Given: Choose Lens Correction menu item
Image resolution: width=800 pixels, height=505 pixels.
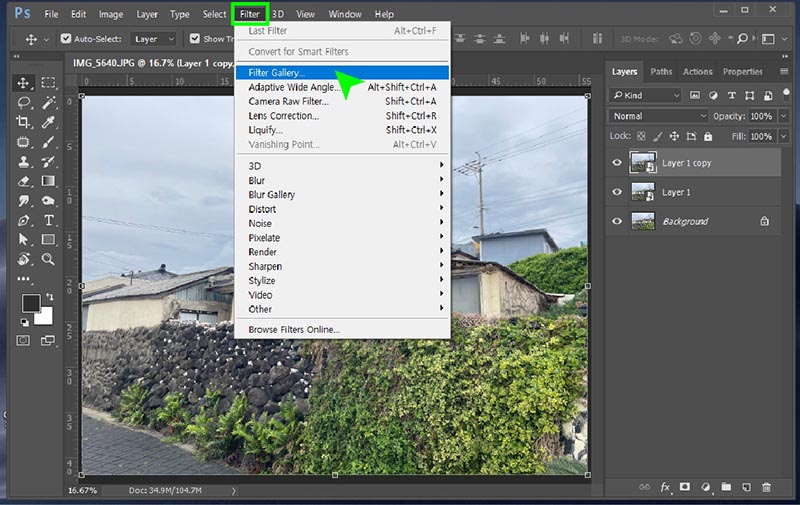Looking at the screenshot, I should pos(342,115).
